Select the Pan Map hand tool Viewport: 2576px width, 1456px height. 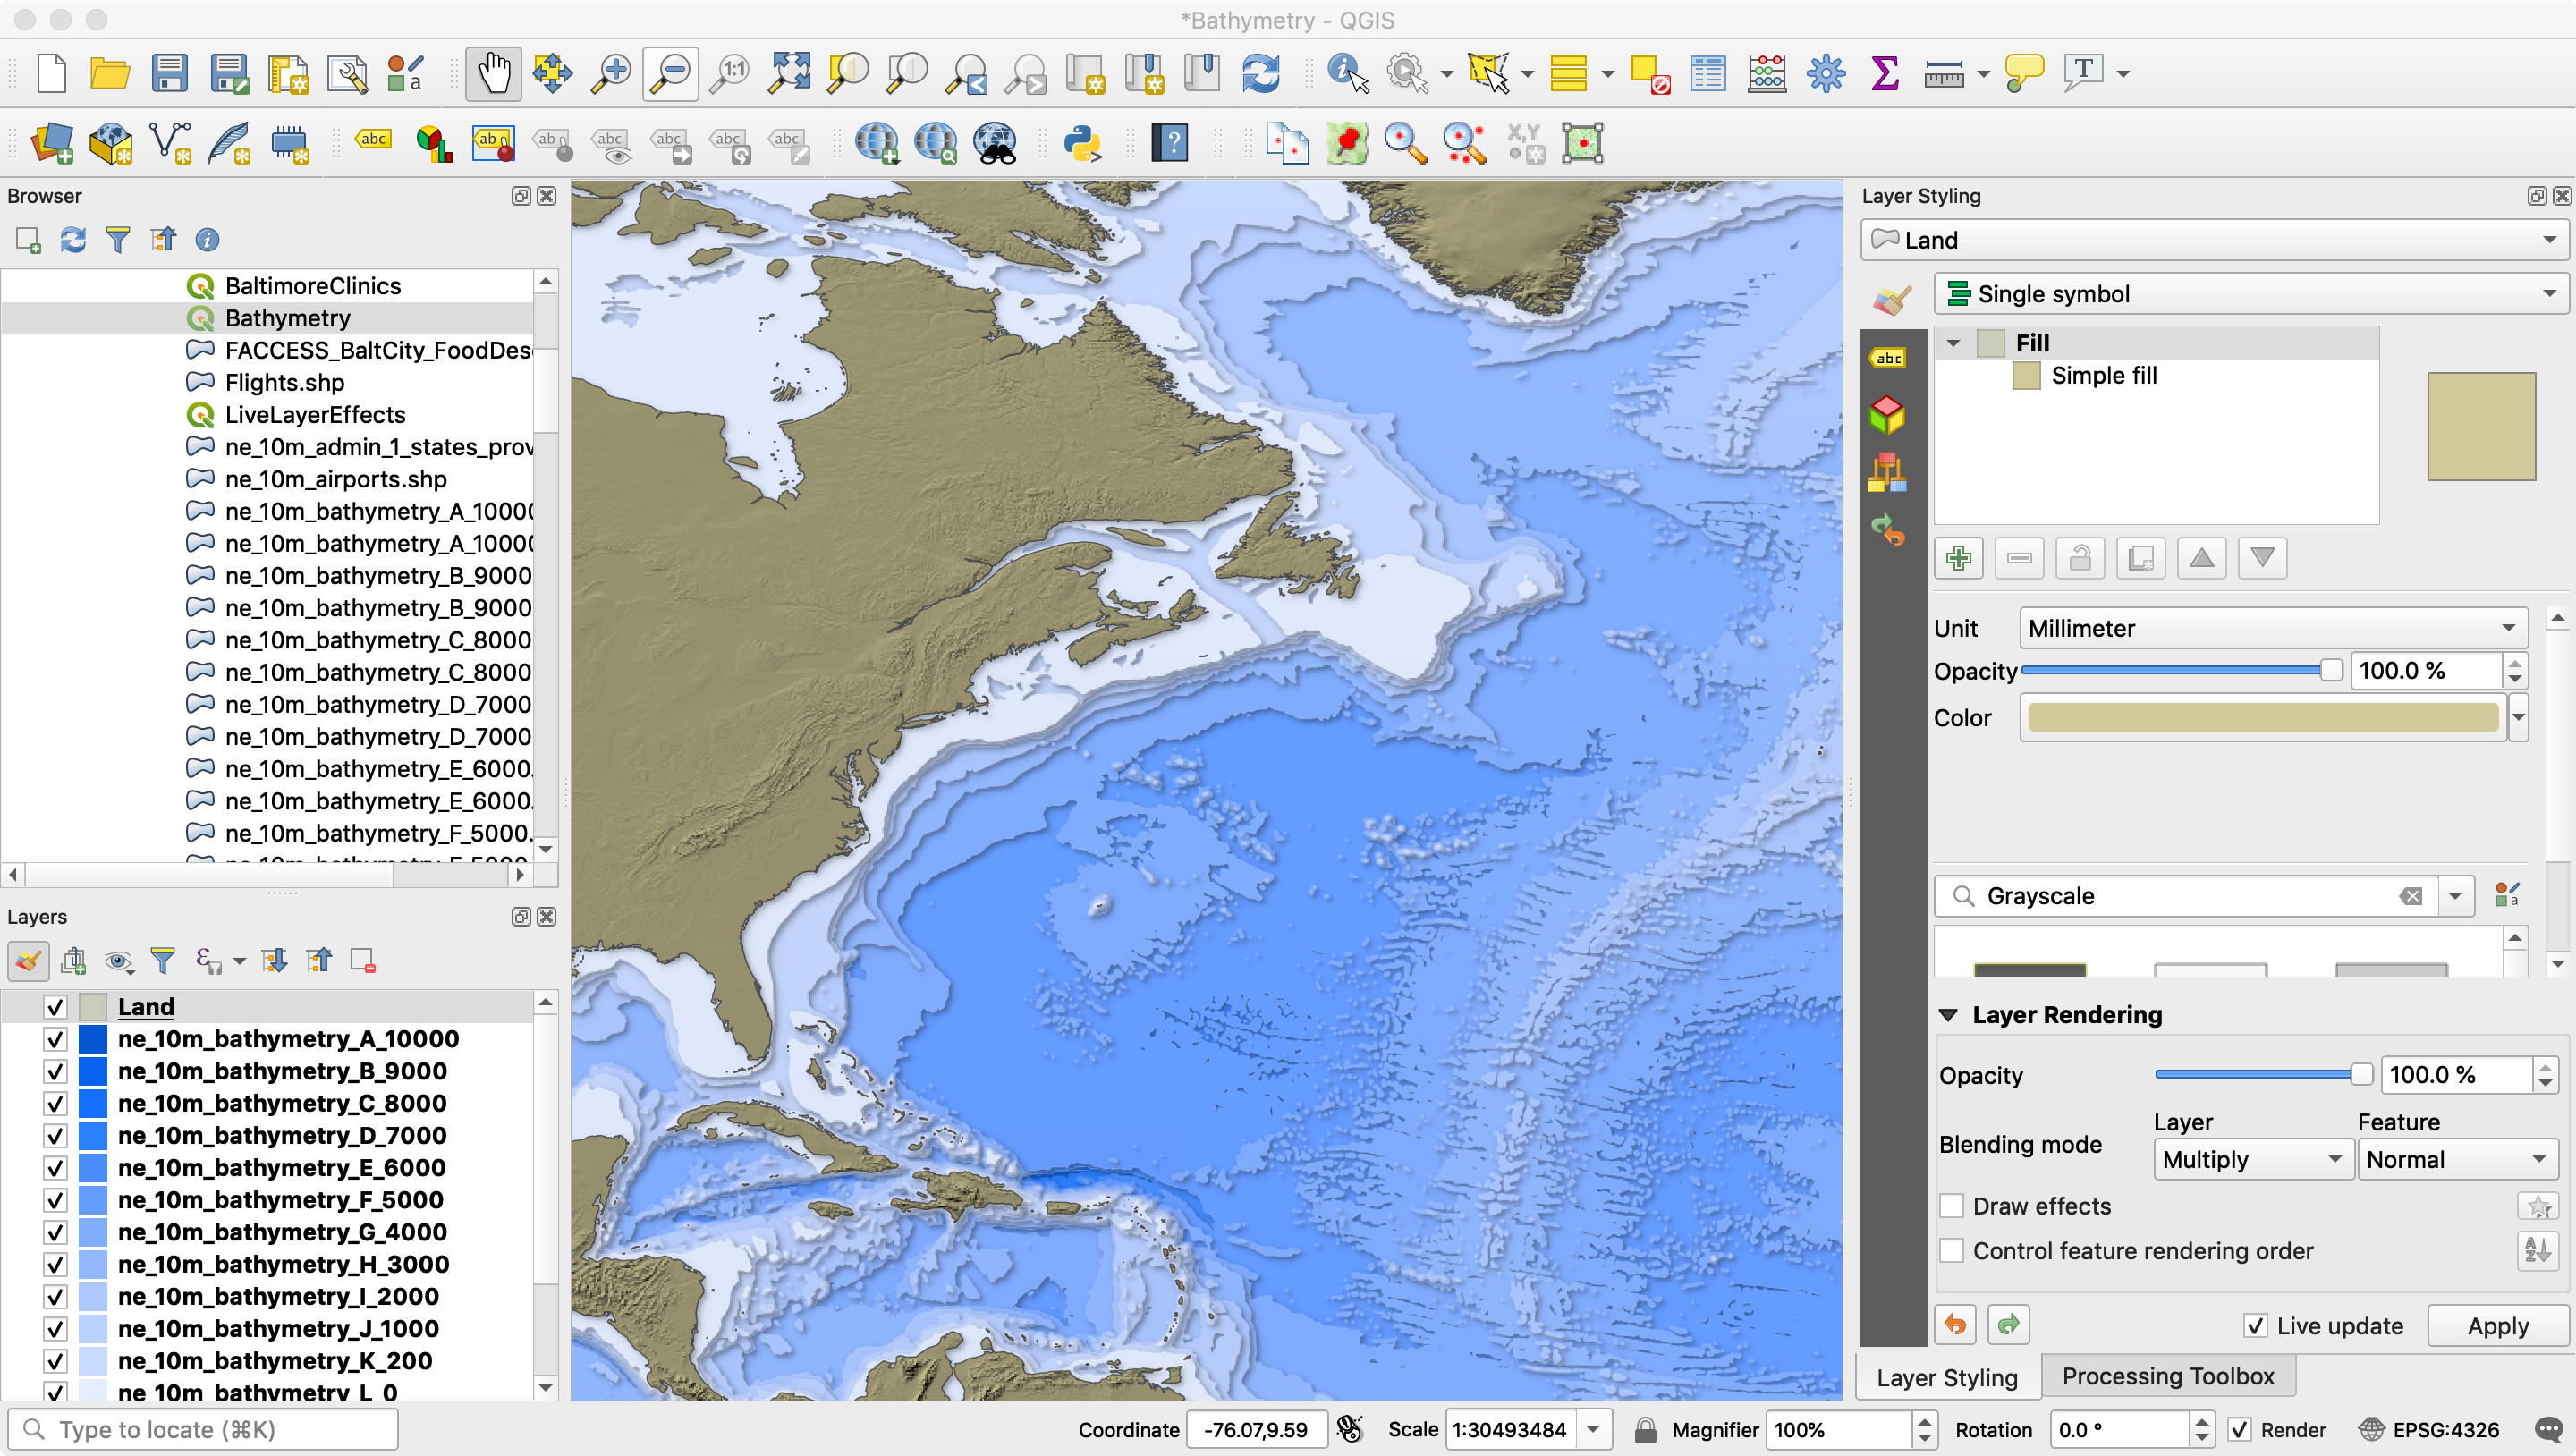coord(493,73)
